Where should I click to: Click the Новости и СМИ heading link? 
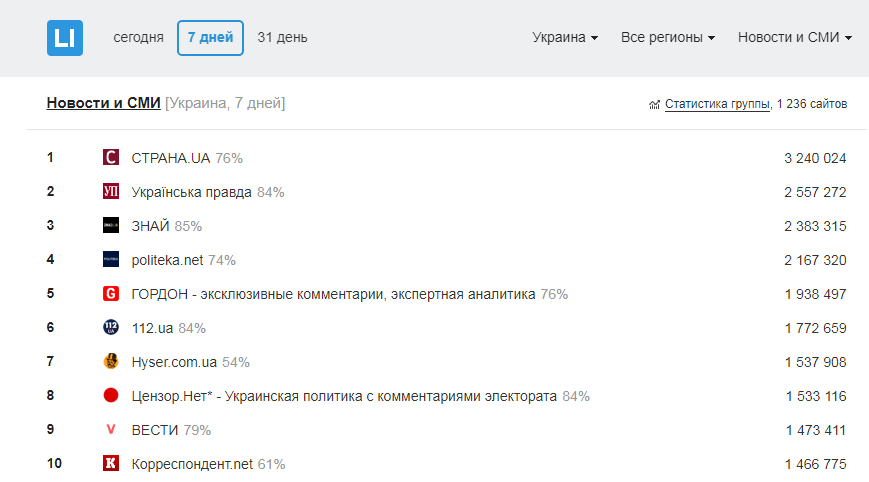(104, 103)
